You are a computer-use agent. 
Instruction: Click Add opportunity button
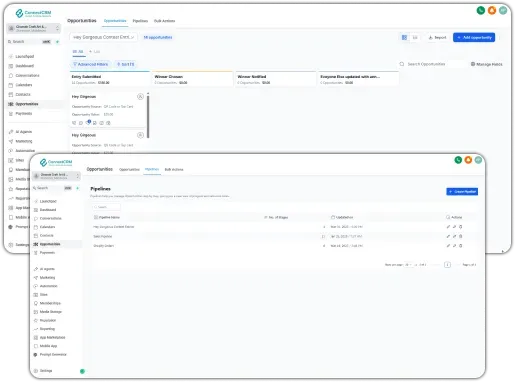[474, 37]
